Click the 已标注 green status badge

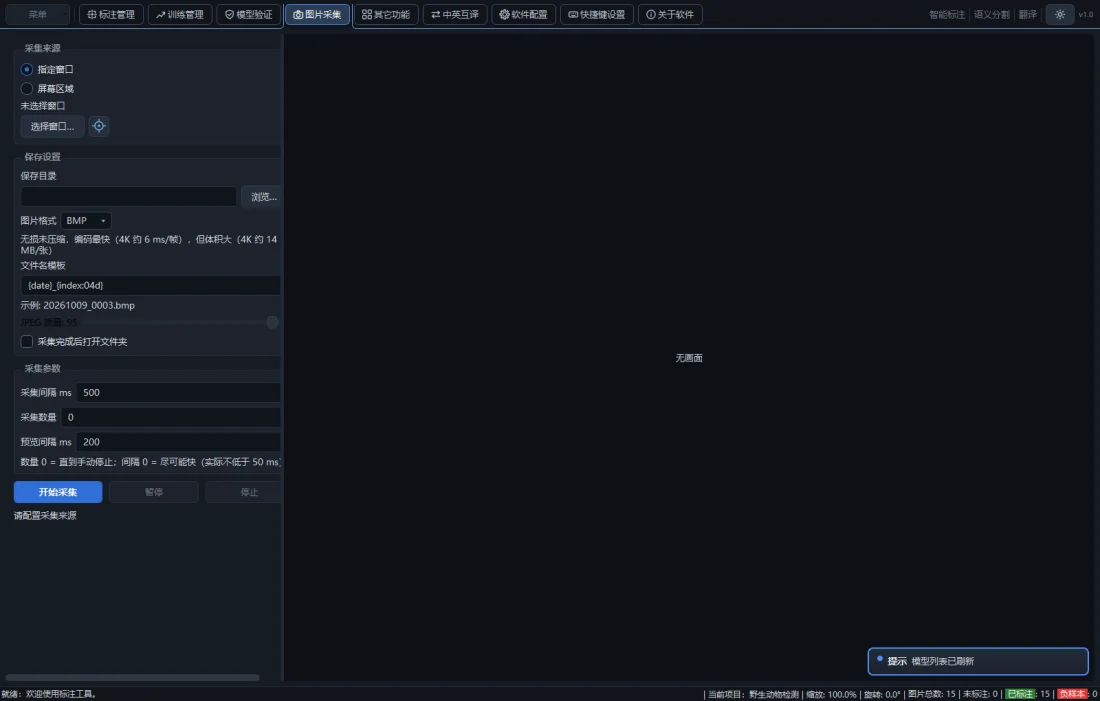pos(1021,694)
